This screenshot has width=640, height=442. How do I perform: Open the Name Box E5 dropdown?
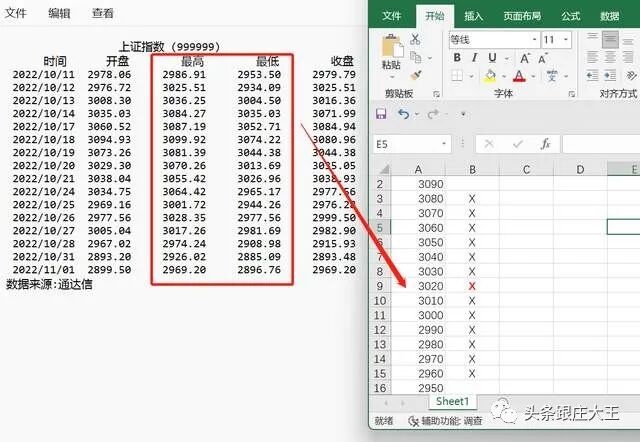(x=444, y=144)
